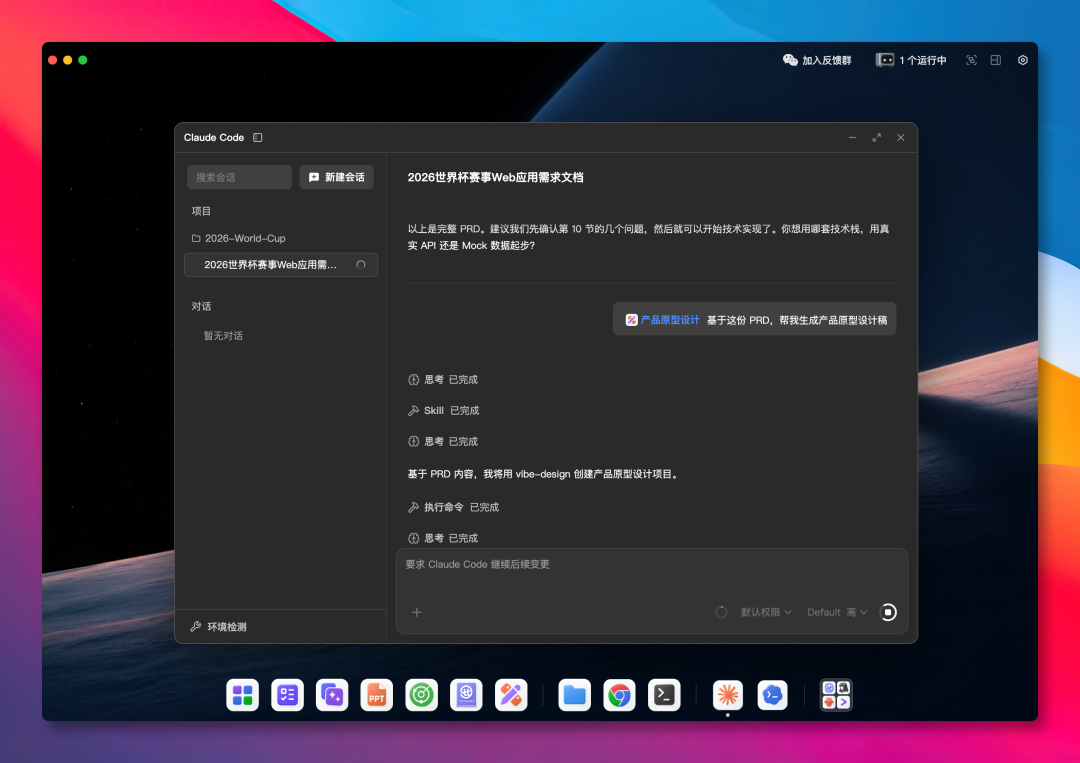Click the 对话 section label in sidebar
The width and height of the screenshot is (1080, 763).
[x=201, y=306]
